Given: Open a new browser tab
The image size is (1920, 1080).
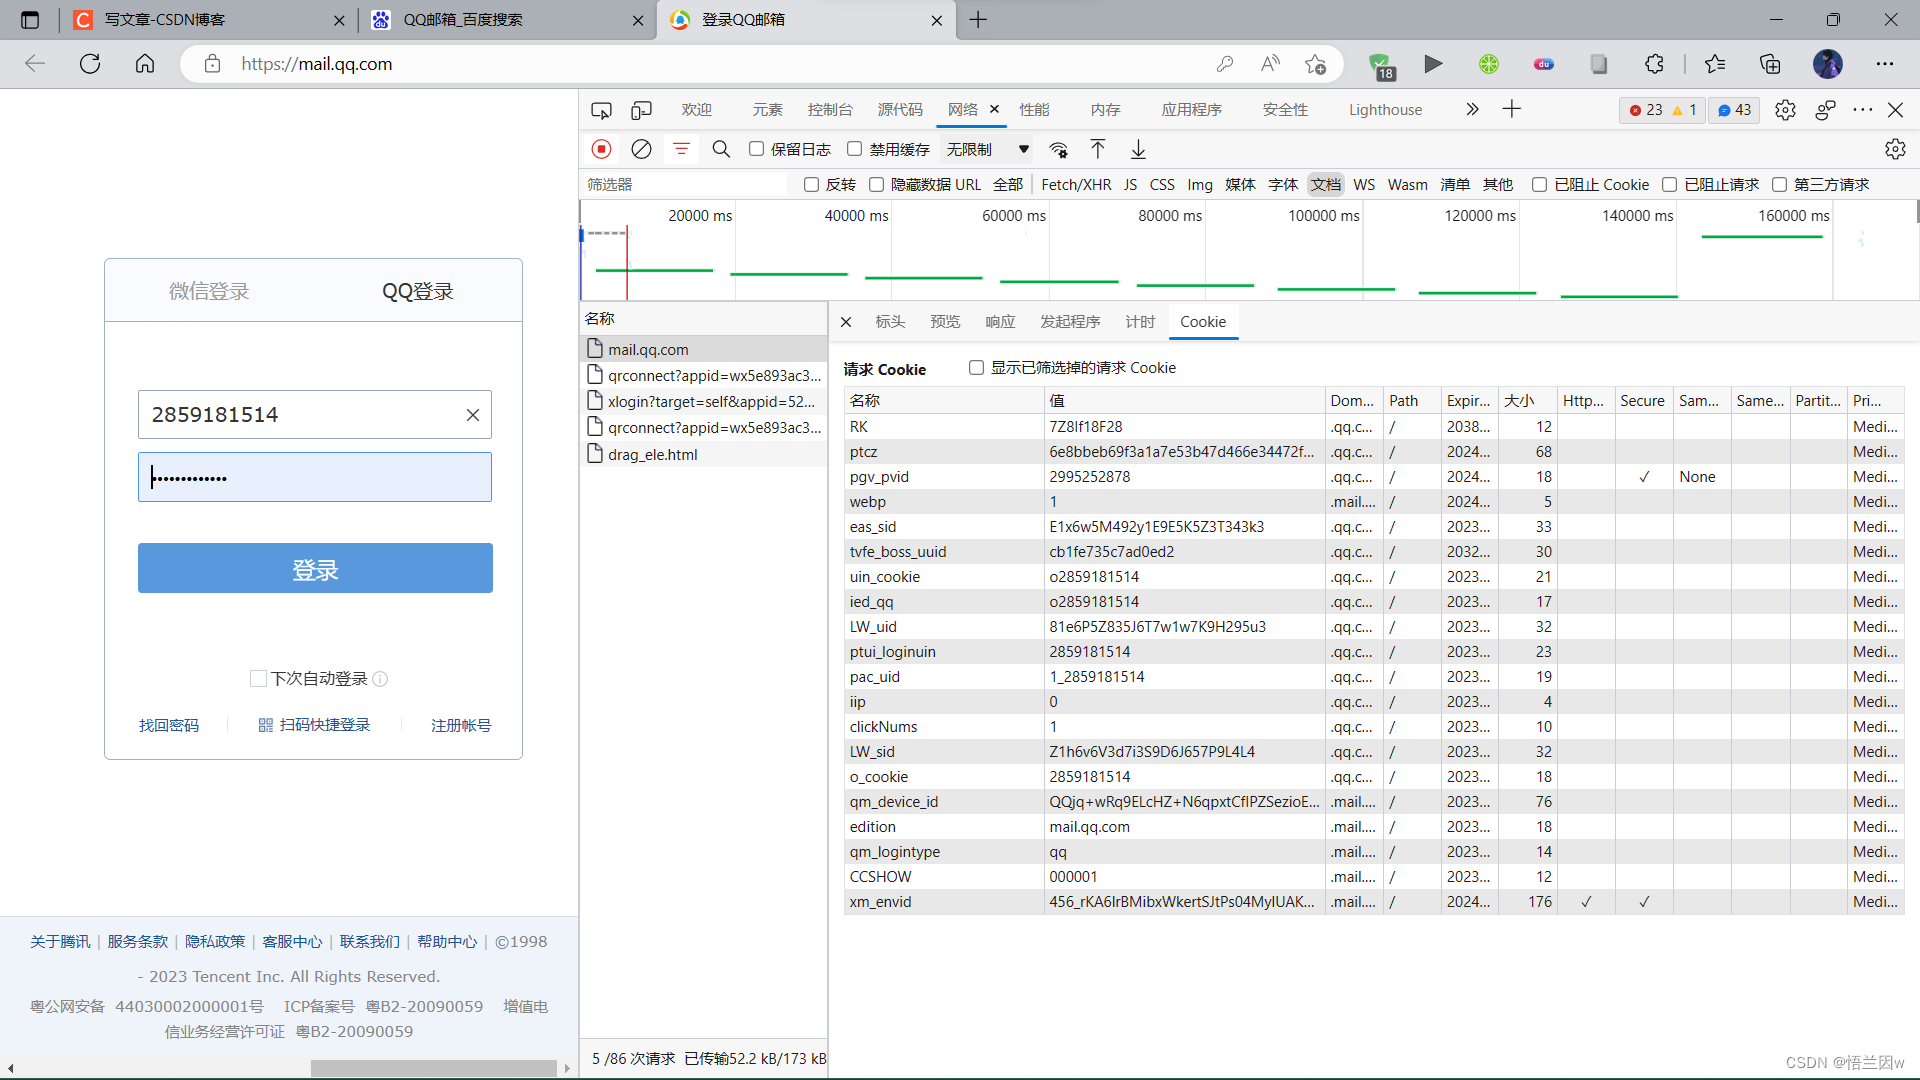Looking at the screenshot, I should click(x=978, y=20).
